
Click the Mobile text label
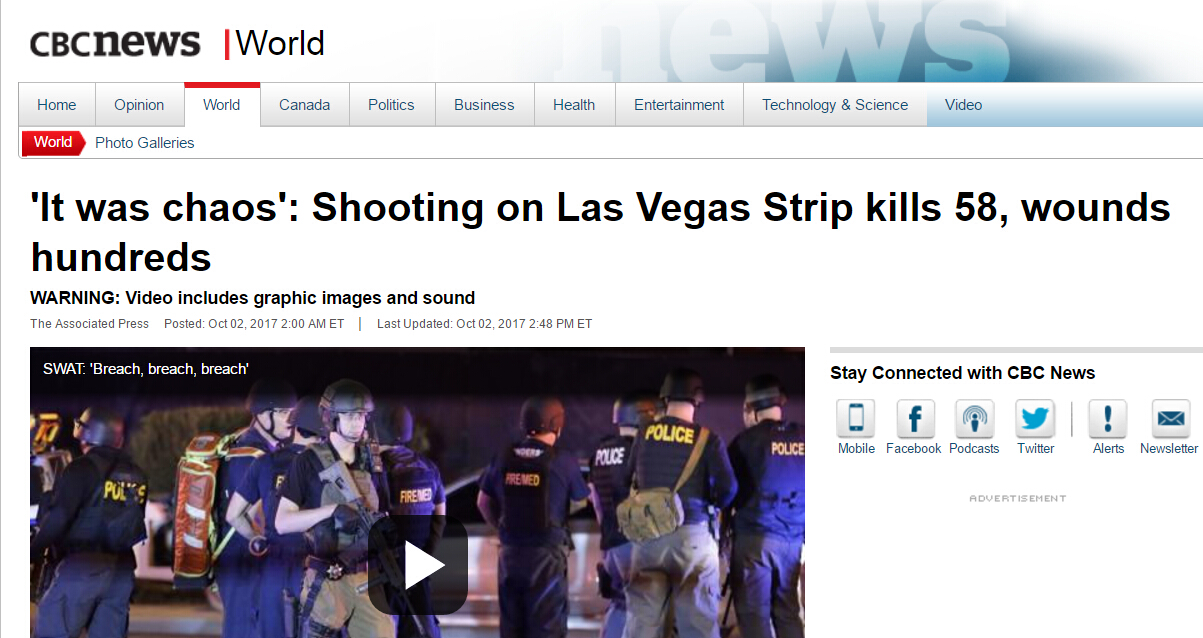coord(856,449)
